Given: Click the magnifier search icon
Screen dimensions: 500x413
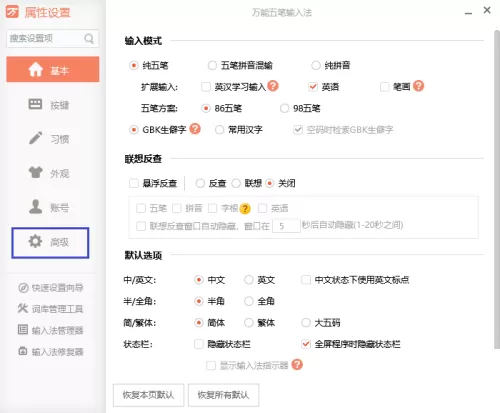Looking at the screenshot, I should tap(89, 39).
